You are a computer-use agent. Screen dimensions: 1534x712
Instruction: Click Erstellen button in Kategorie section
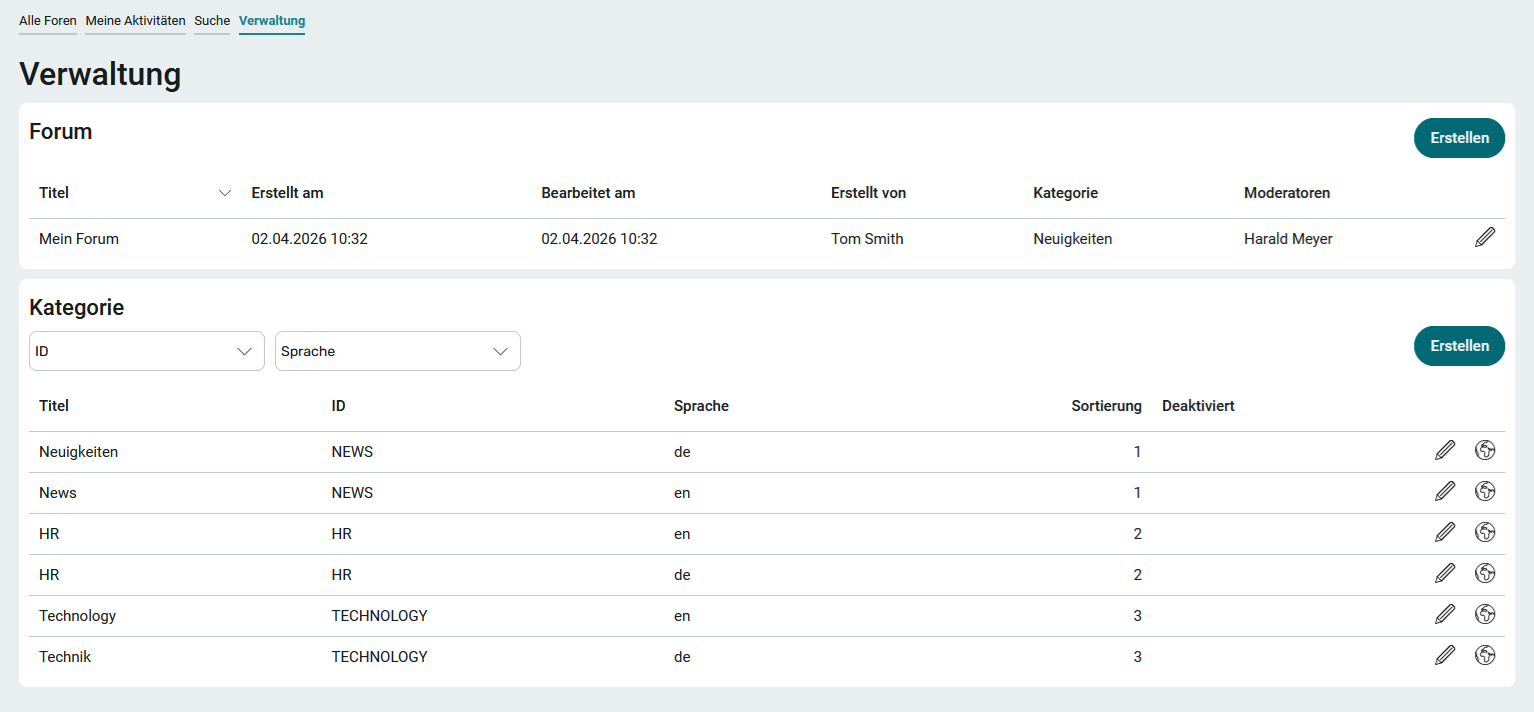coord(1458,346)
